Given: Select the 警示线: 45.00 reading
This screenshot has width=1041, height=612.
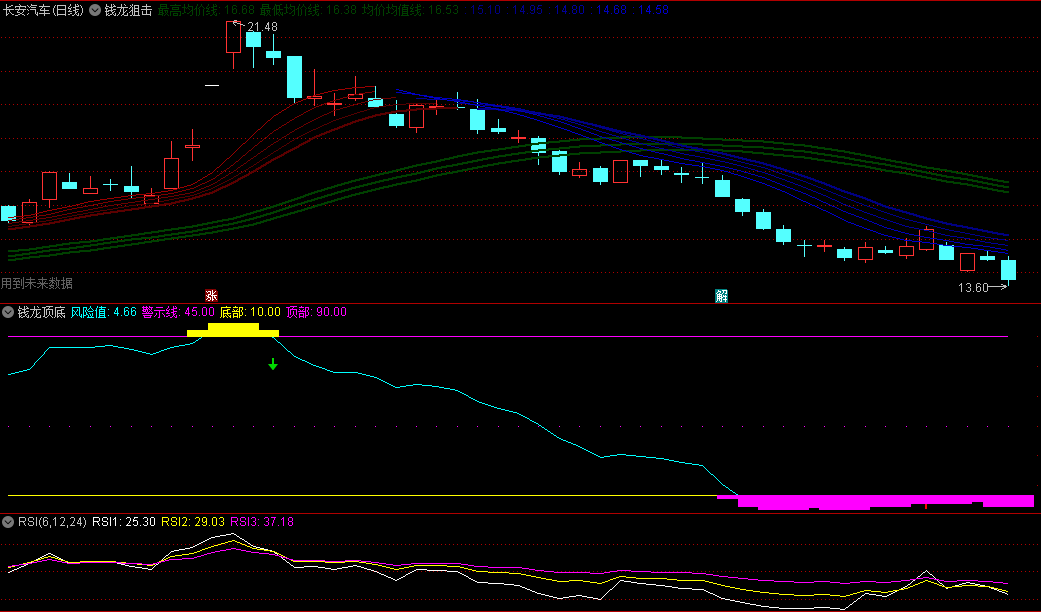Looking at the screenshot, I should [x=178, y=312].
